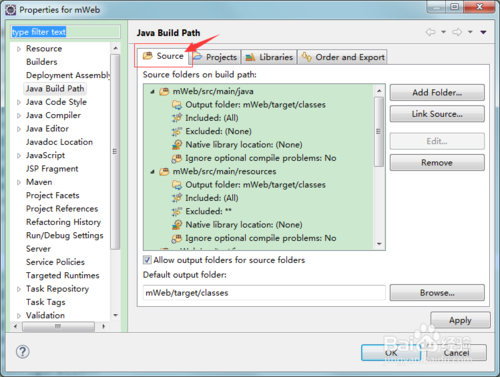Collapse the mWeb/src/main/resources tree node
Screen dimensions: 500x377
pos(152,172)
